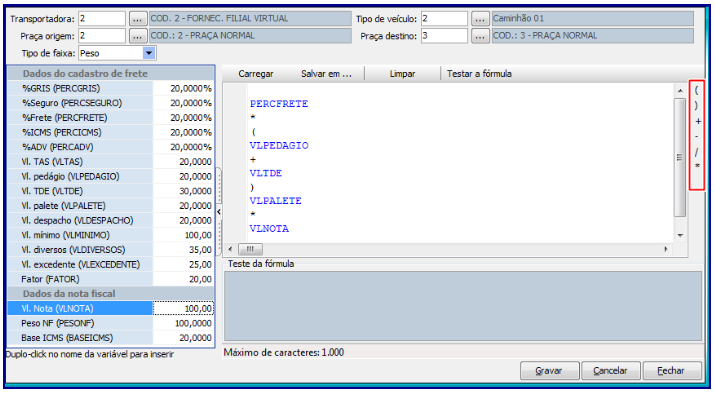Open Transportadora lookup ellipsis button

click(137, 19)
